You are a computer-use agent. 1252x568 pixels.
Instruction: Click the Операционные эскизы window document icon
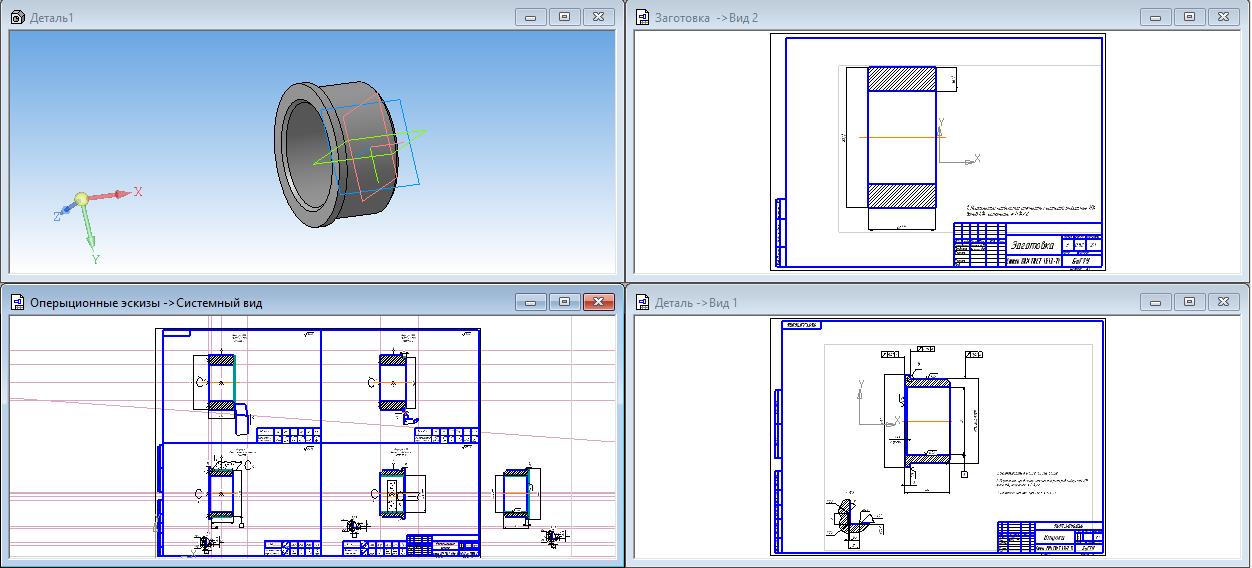click(x=17, y=302)
